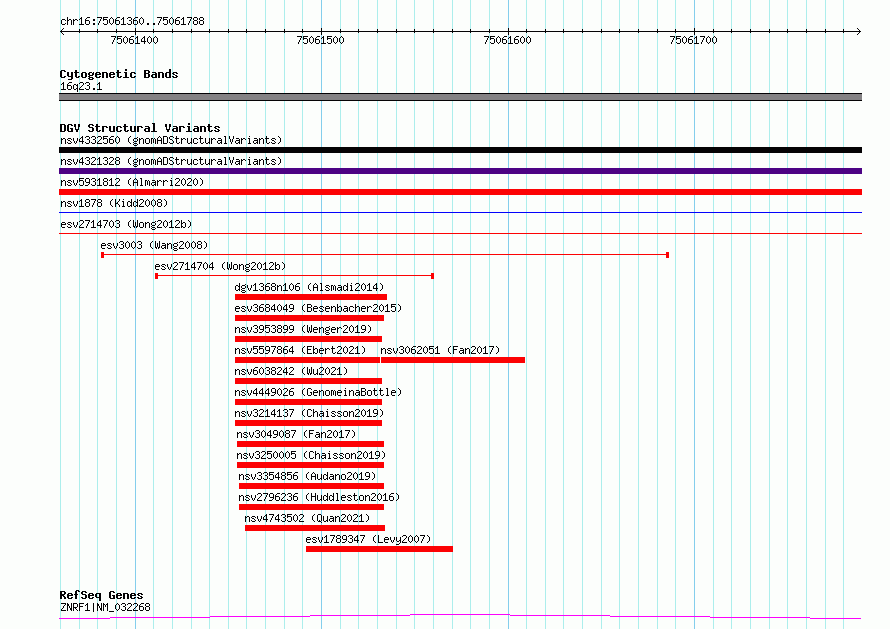Click the nsv4743502 red bar
Screen dimensions: 890x629
click(315, 528)
